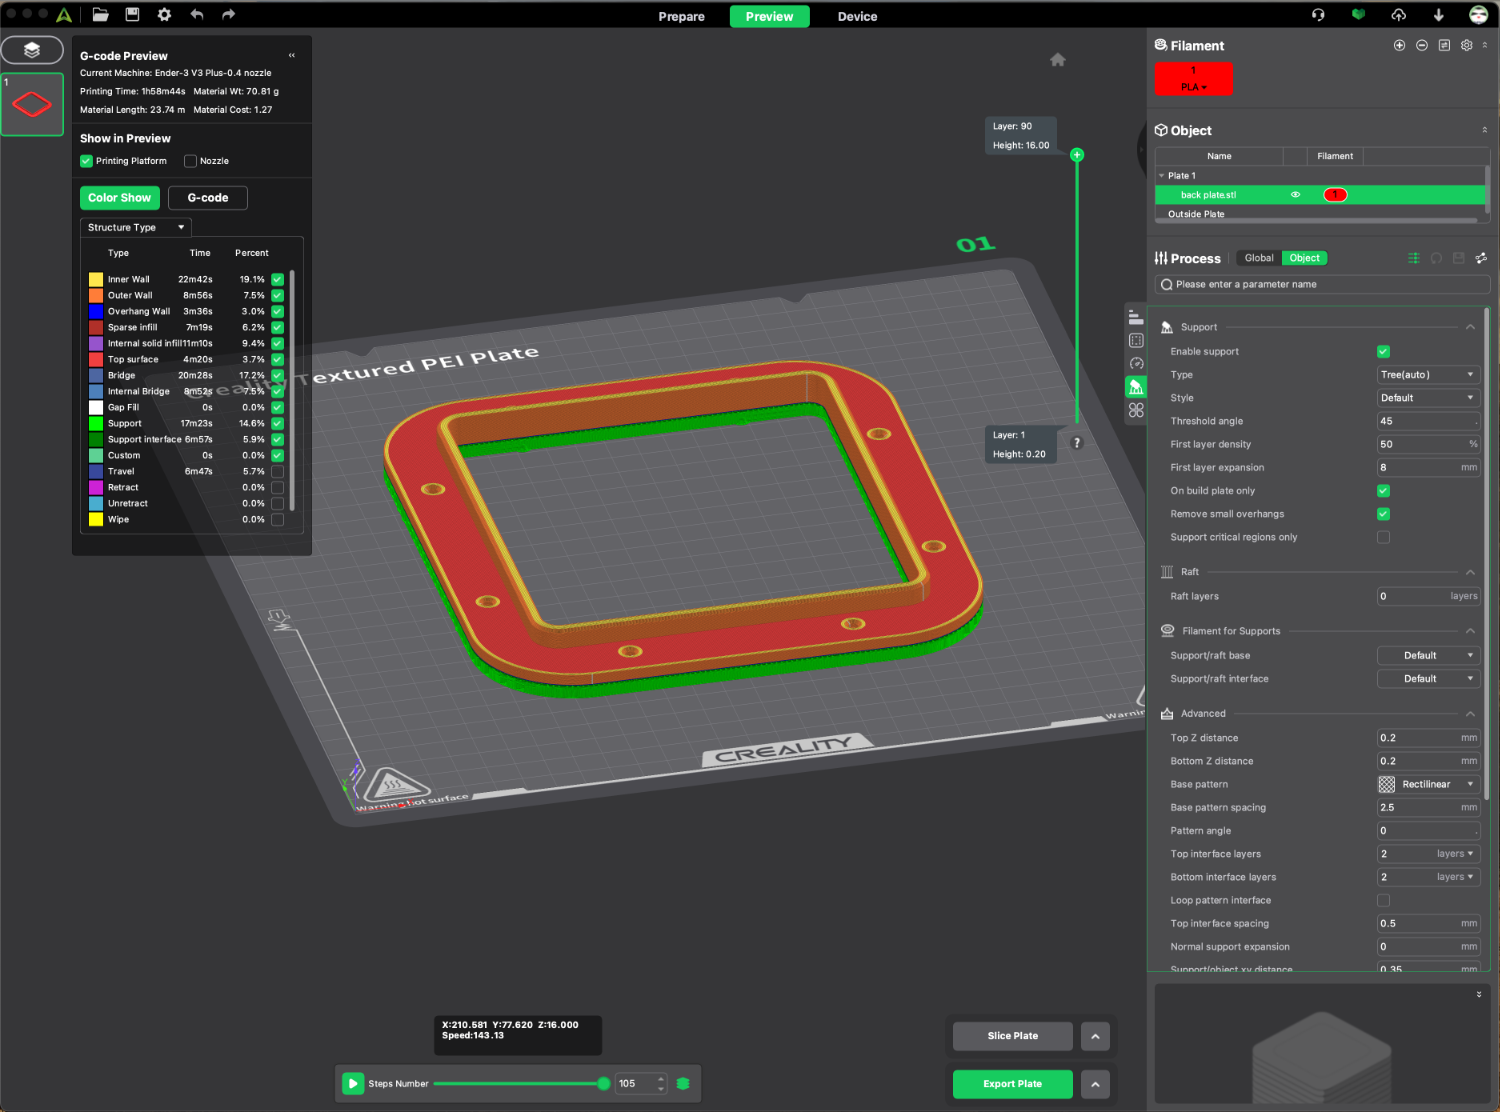The width and height of the screenshot is (1500, 1112).
Task: Add a filament with the plus icon
Action: (x=1399, y=45)
